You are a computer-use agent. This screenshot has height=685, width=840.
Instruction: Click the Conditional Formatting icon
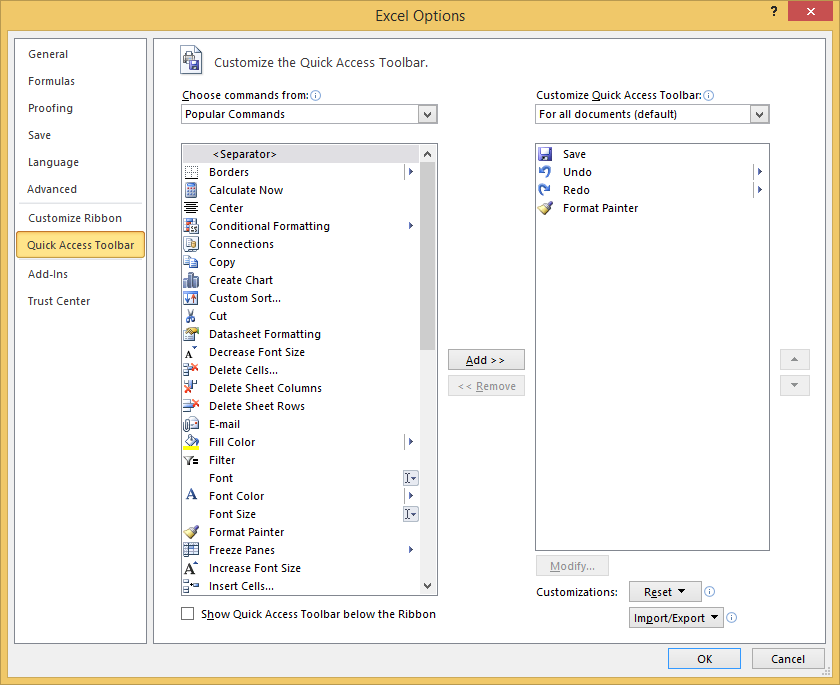click(x=191, y=226)
